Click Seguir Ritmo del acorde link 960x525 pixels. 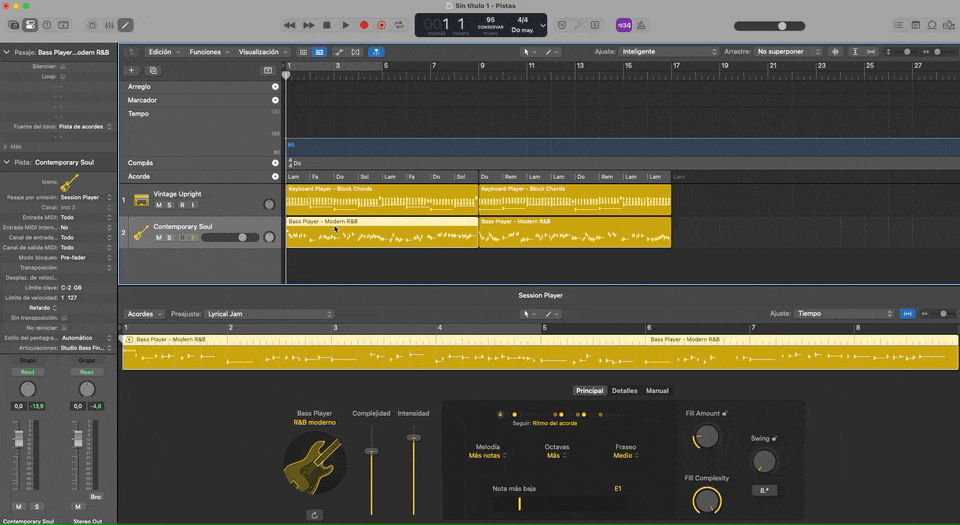555,423
